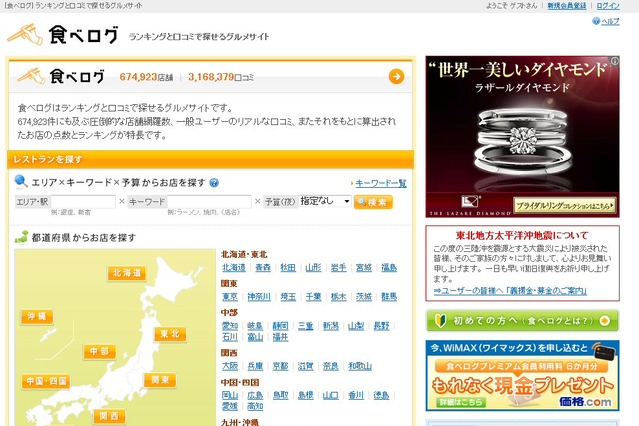
Task: Click the orange arrow circle in Tabelog panel
Action: pos(396,76)
